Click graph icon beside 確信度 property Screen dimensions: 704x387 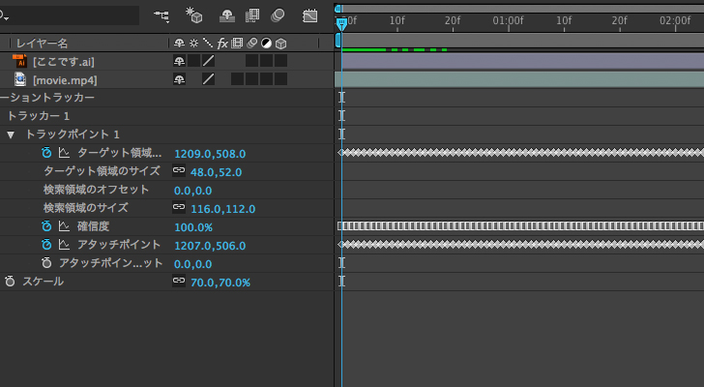click(x=64, y=227)
